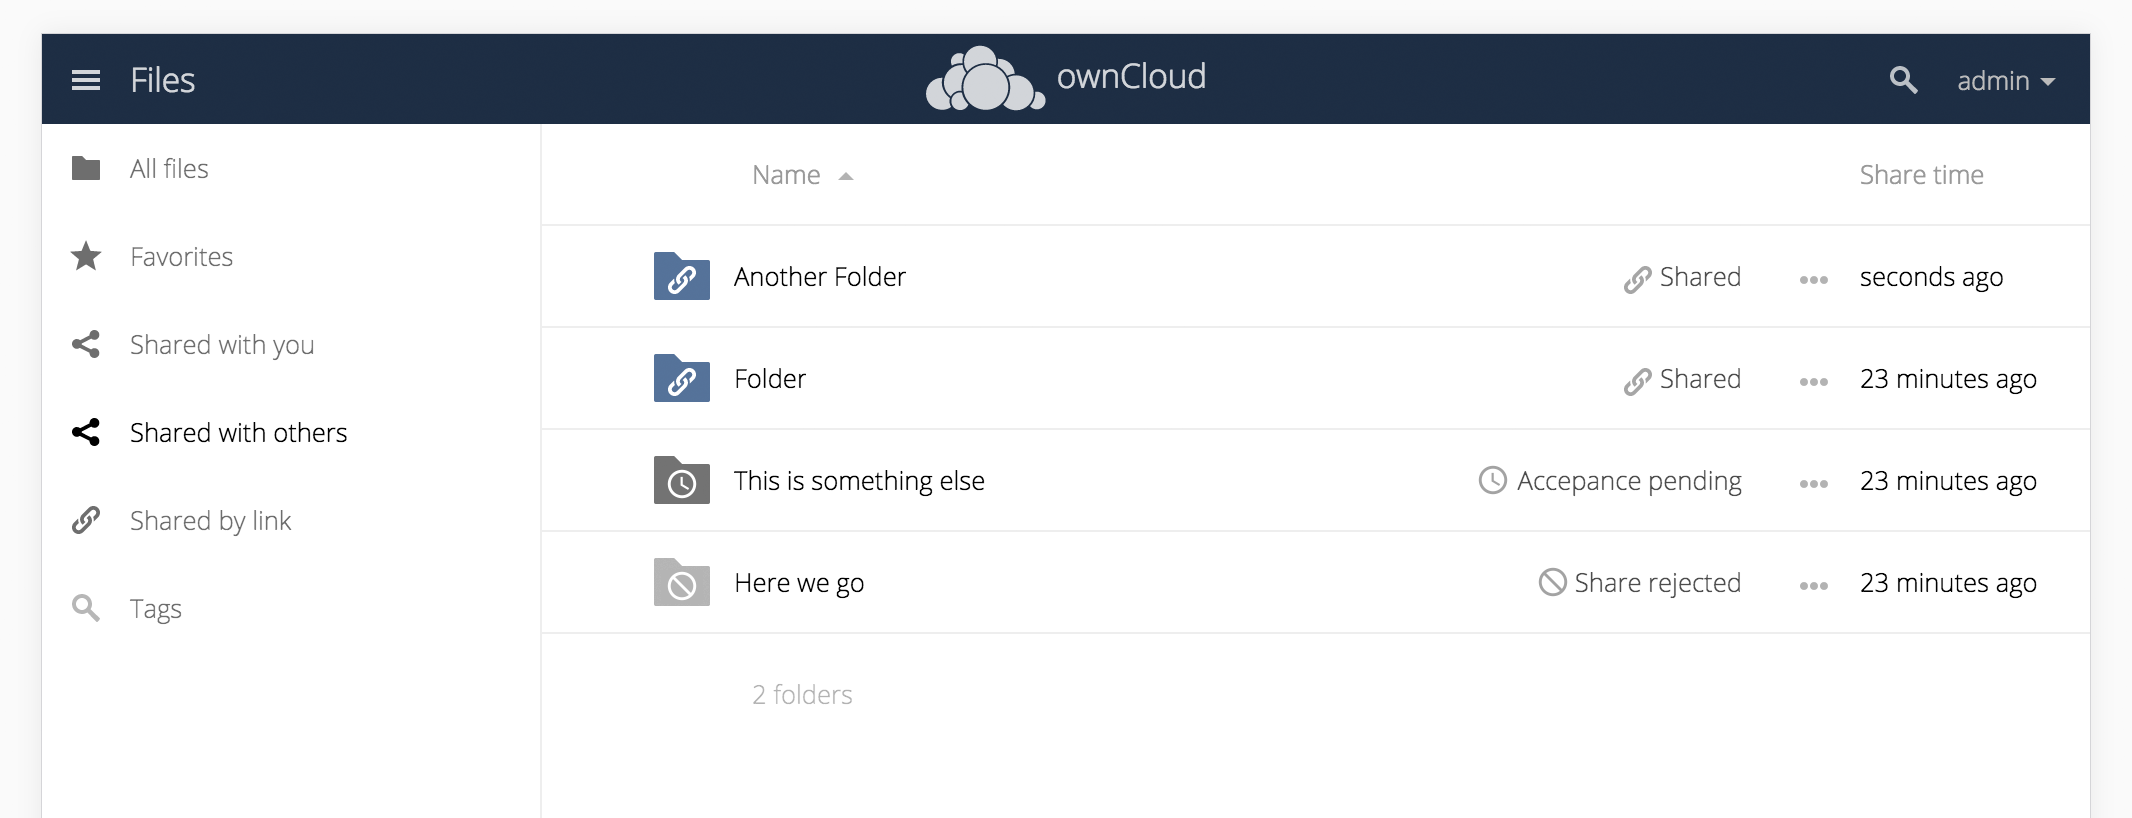The height and width of the screenshot is (818, 2132).
Task: Click the Another Folder link-folder icon
Action: 682,276
